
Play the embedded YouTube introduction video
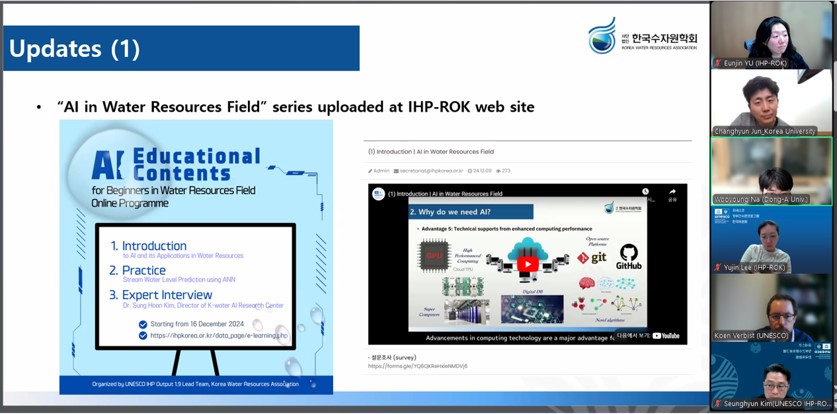[x=527, y=264]
